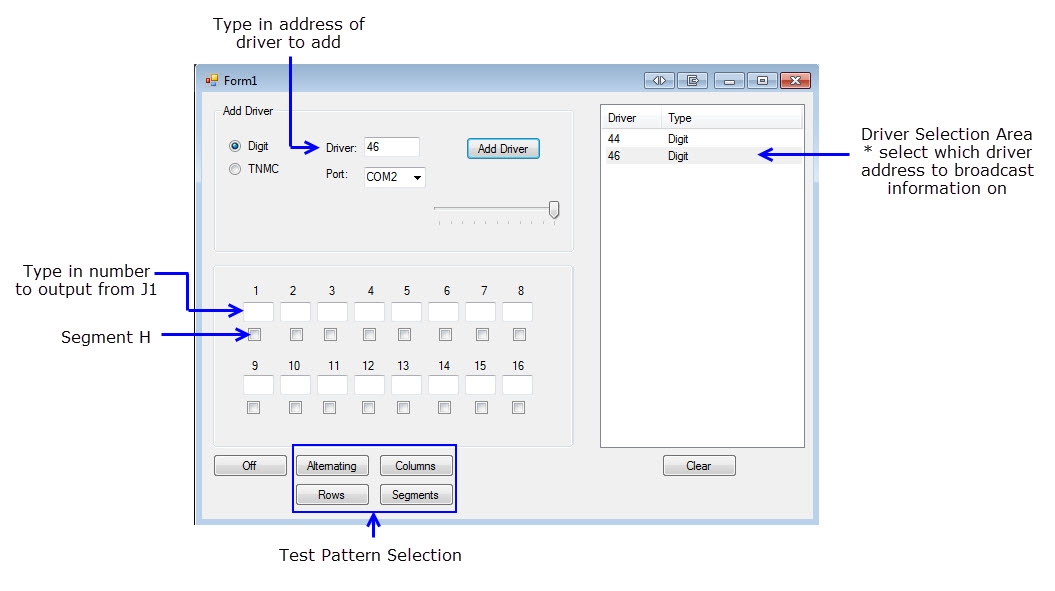The image size is (1055, 591).
Task: Enable the checkbox under digit 16
Action: point(518,408)
